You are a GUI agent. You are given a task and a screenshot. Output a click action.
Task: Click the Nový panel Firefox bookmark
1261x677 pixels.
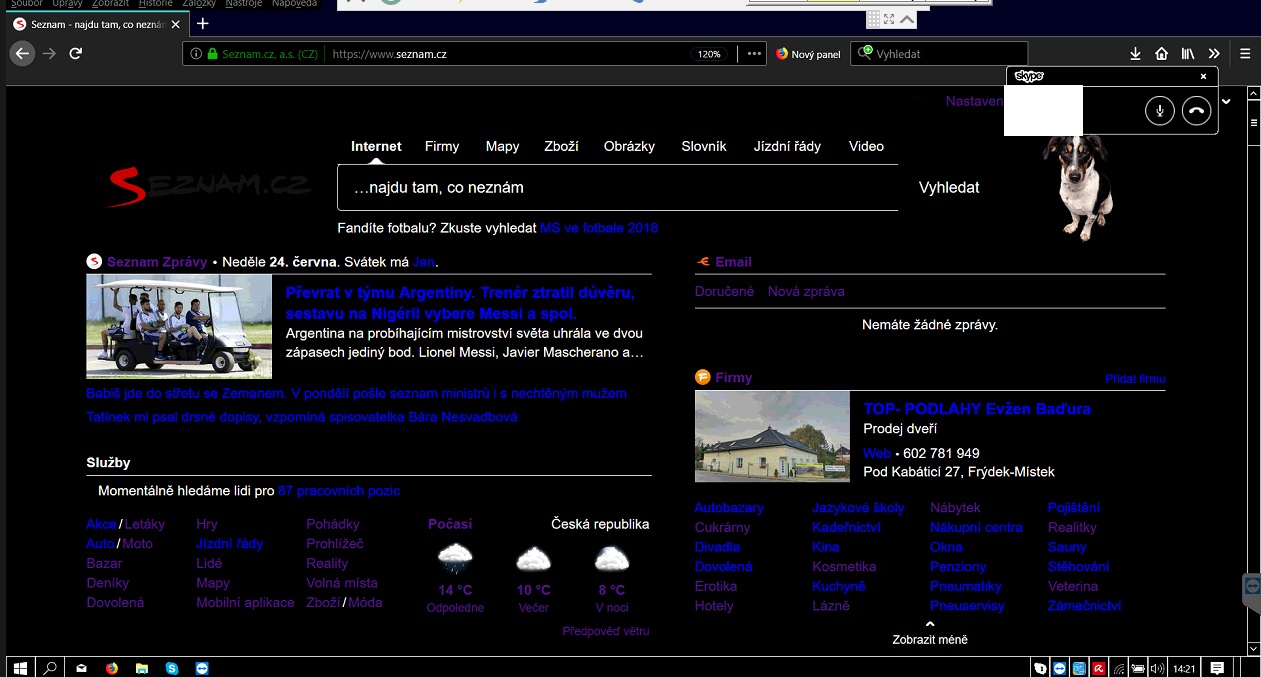pyautogui.click(x=808, y=54)
